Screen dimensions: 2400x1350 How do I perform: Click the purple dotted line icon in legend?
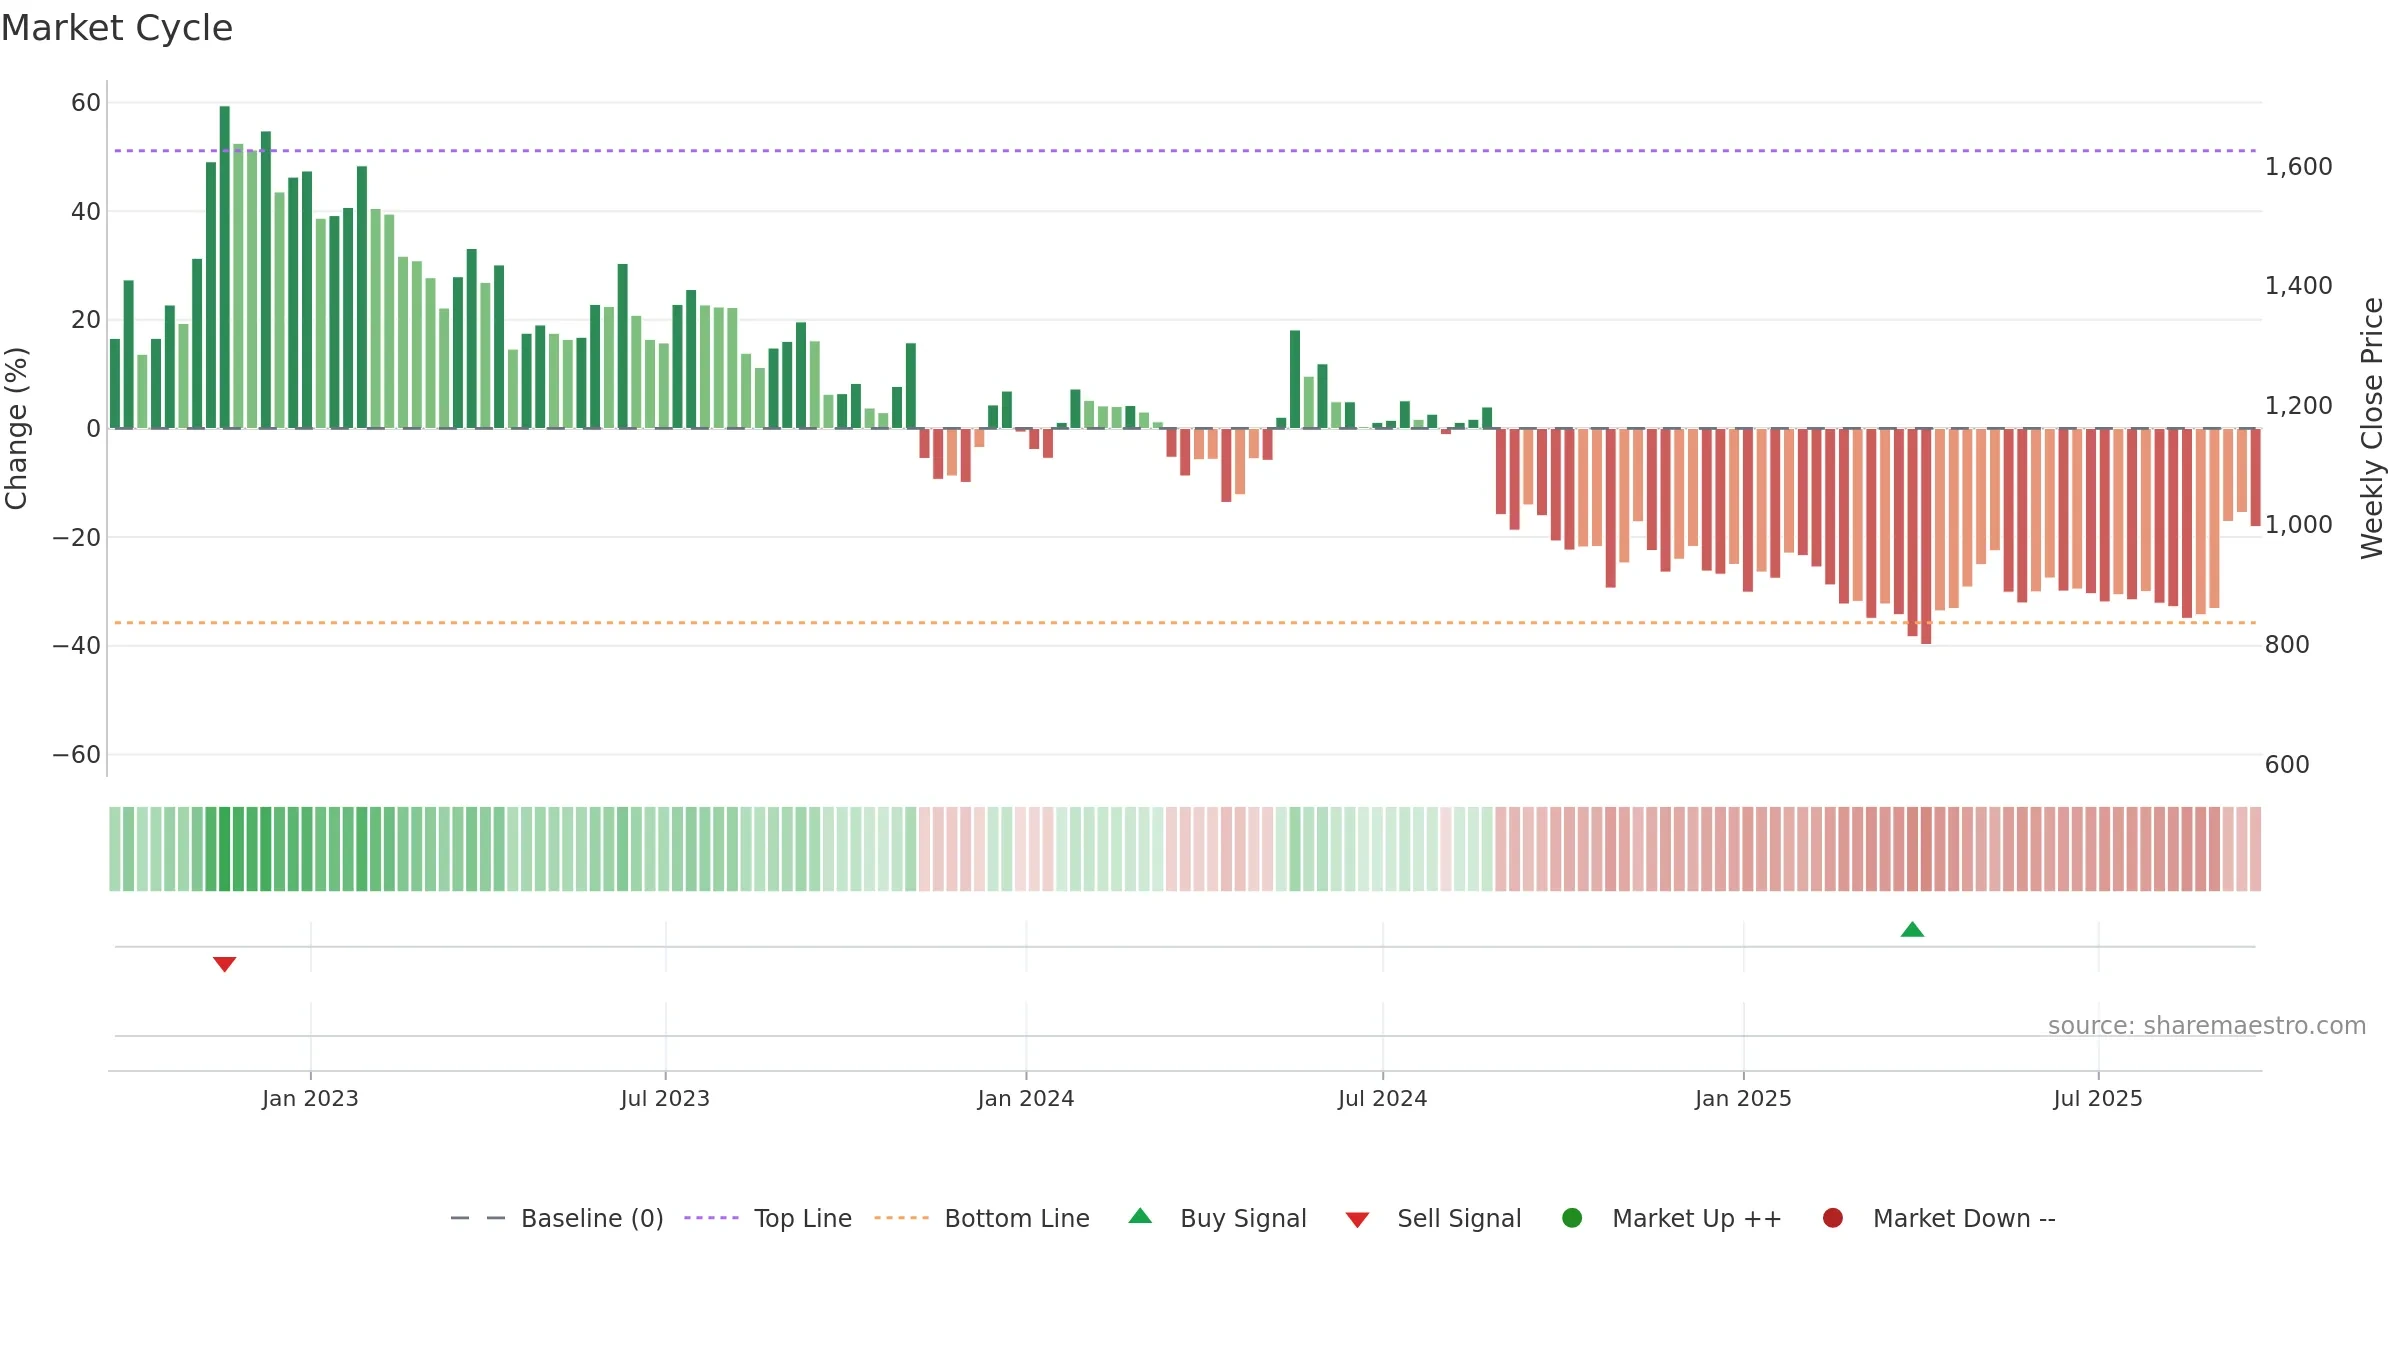[x=711, y=1218]
